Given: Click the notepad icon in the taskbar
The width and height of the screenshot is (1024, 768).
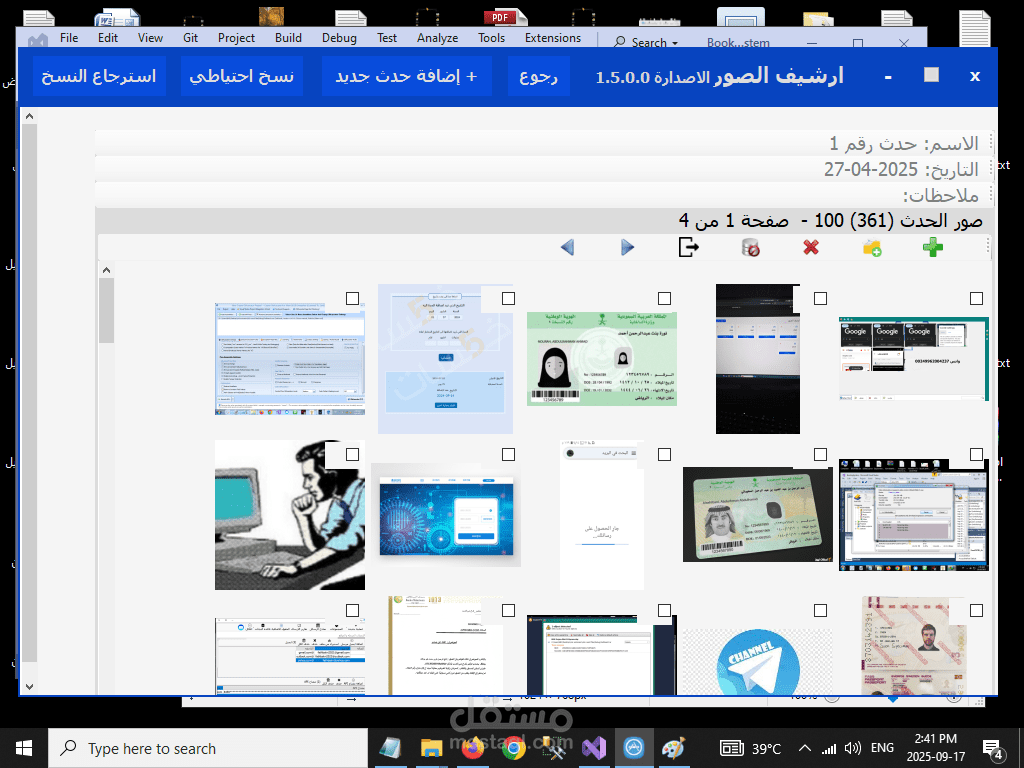Looking at the screenshot, I should (x=390, y=748).
